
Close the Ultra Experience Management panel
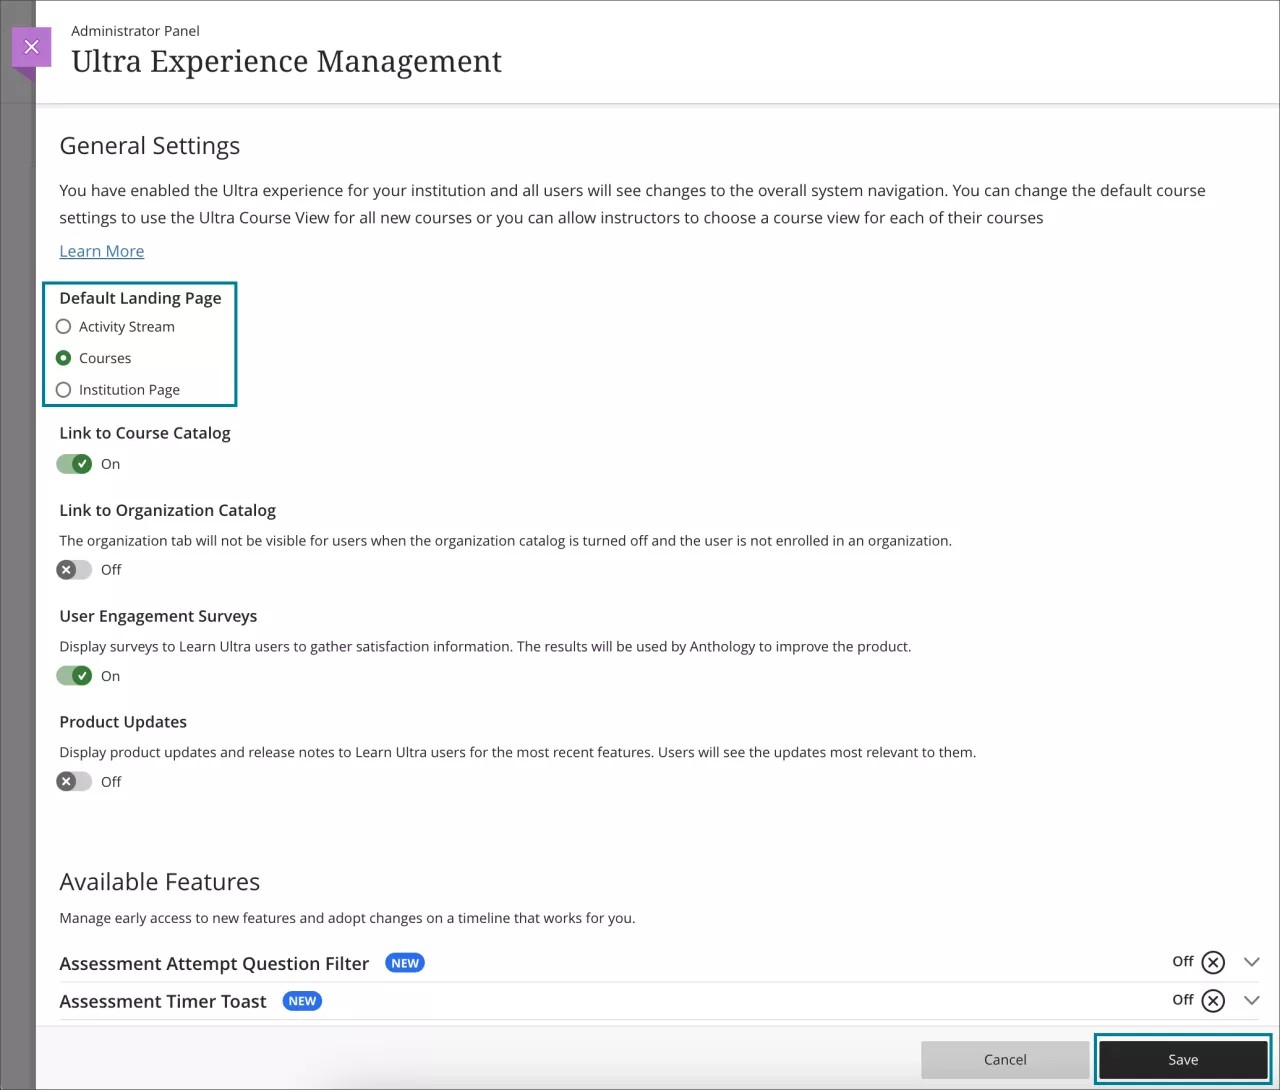tap(31, 46)
